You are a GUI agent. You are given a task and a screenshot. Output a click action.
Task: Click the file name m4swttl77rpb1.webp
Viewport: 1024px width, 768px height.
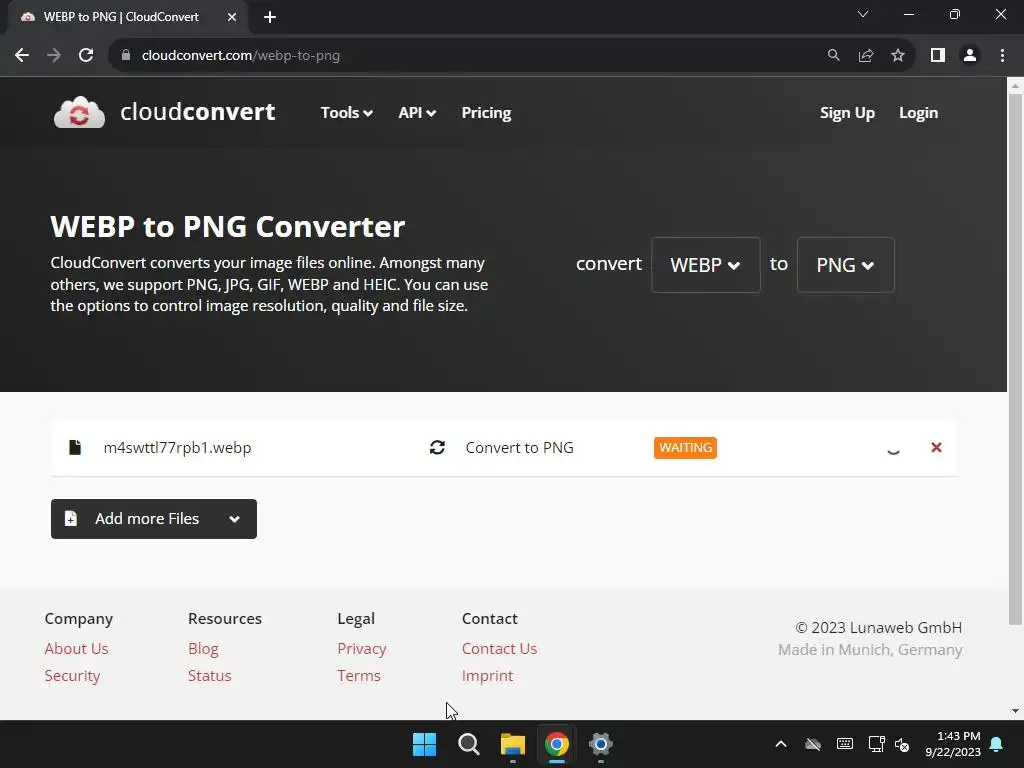177,447
